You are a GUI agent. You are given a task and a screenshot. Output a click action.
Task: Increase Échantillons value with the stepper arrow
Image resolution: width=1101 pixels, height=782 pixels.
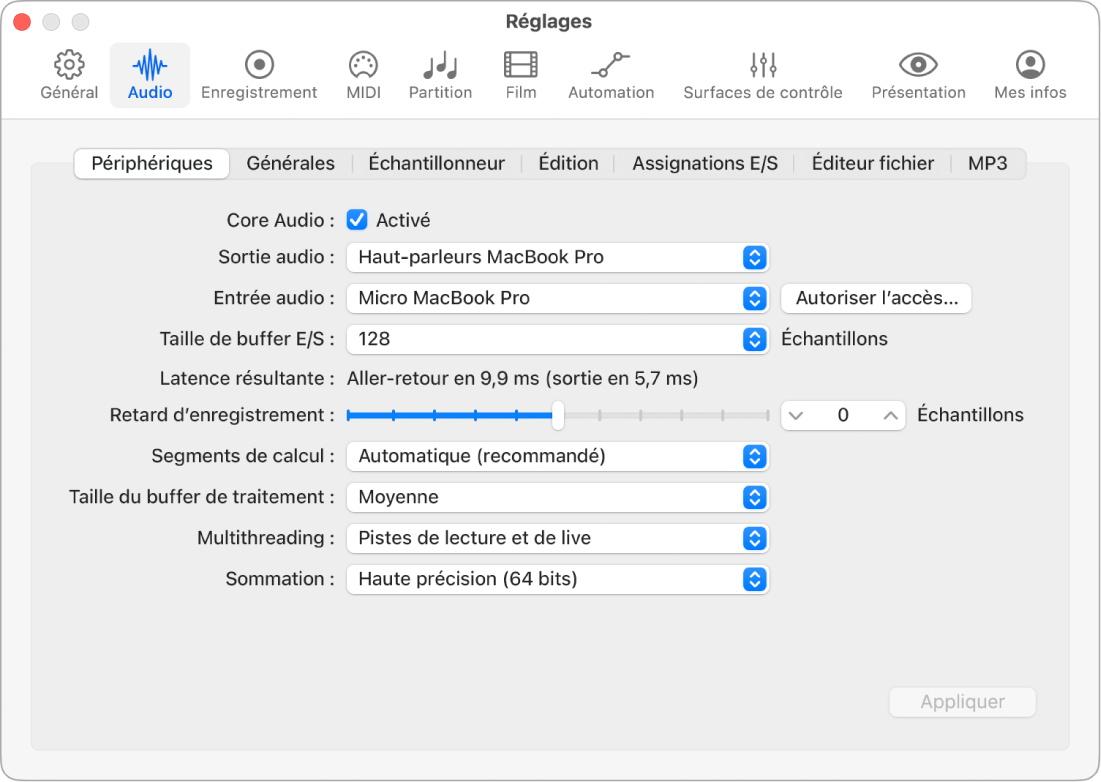(888, 415)
